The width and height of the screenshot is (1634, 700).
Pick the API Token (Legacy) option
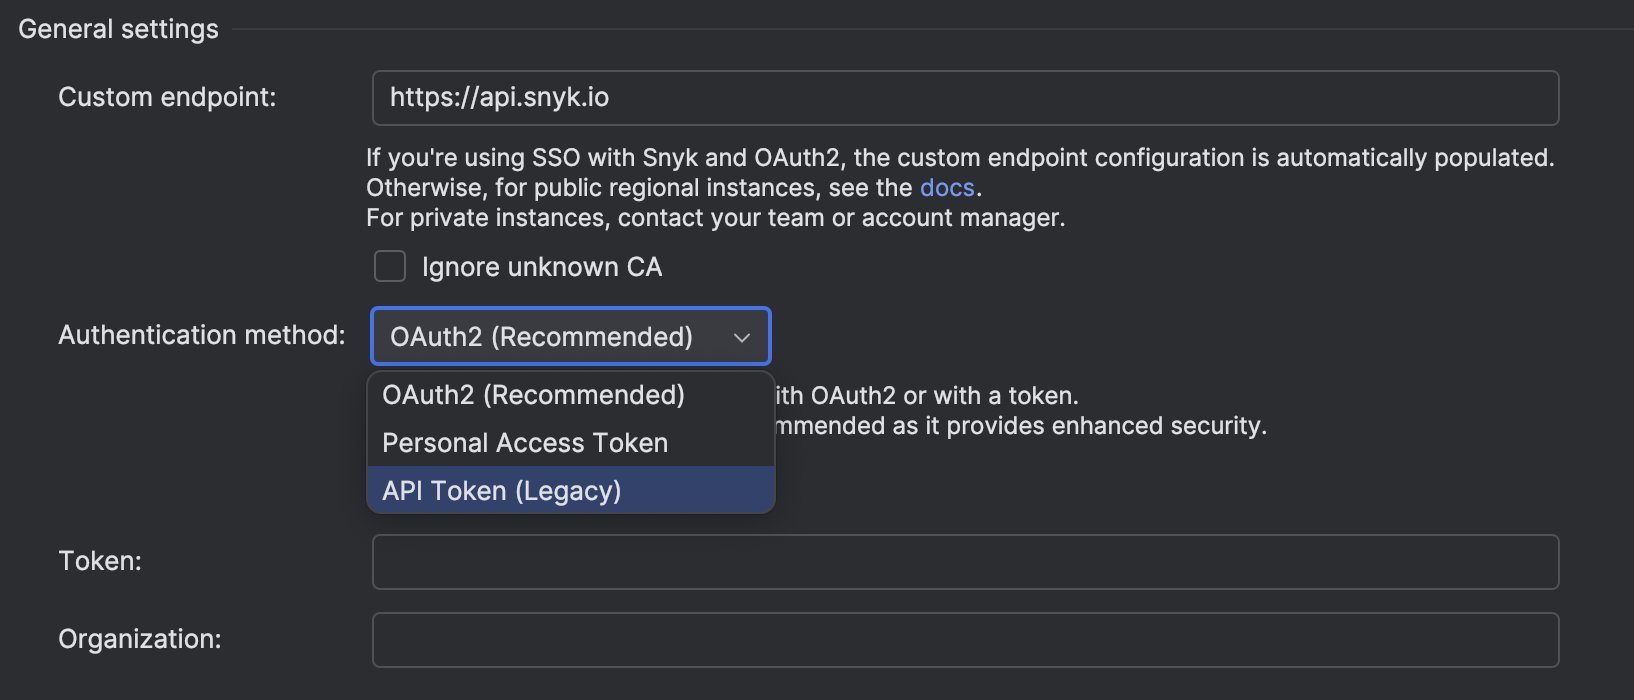(x=502, y=491)
